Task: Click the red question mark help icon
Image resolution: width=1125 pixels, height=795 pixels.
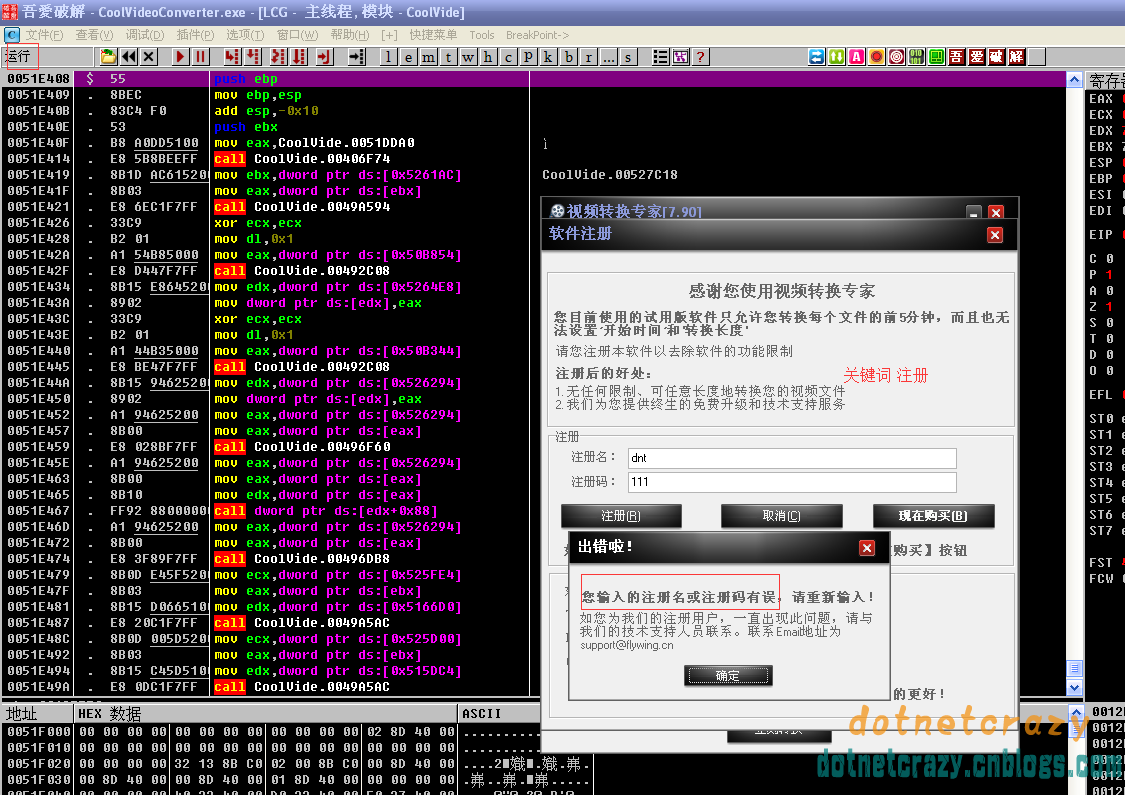Action: (701, 57)
